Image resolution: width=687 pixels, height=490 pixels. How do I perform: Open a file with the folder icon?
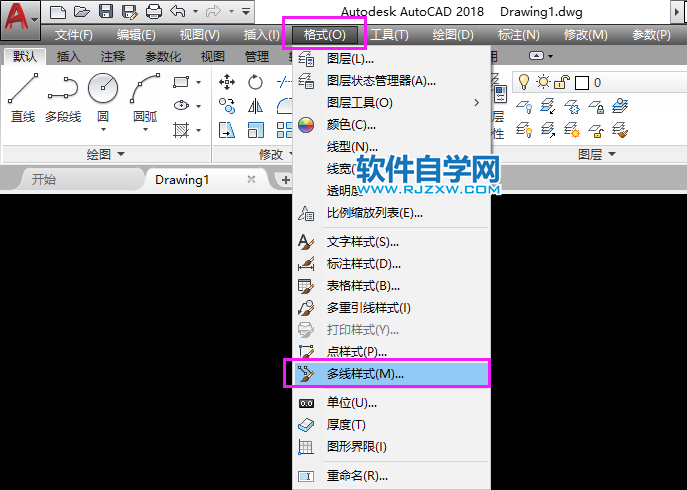[x=82, y=12]
